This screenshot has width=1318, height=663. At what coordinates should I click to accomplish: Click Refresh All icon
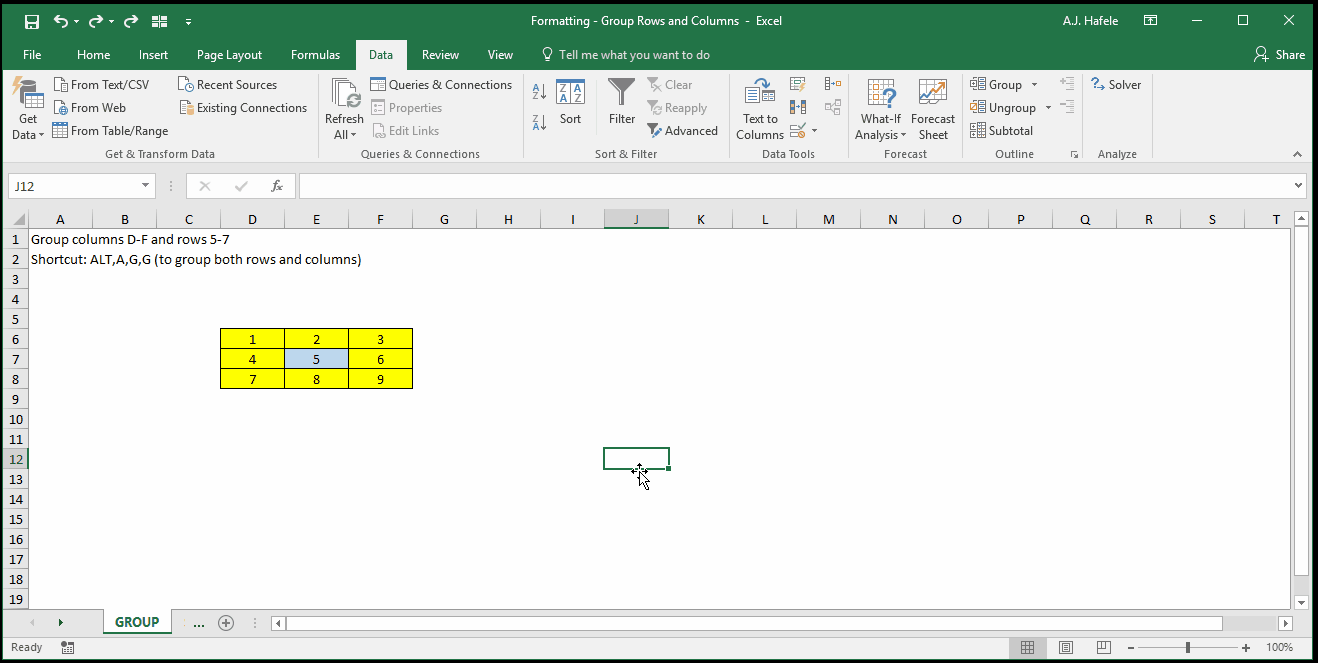coord(346,93)
